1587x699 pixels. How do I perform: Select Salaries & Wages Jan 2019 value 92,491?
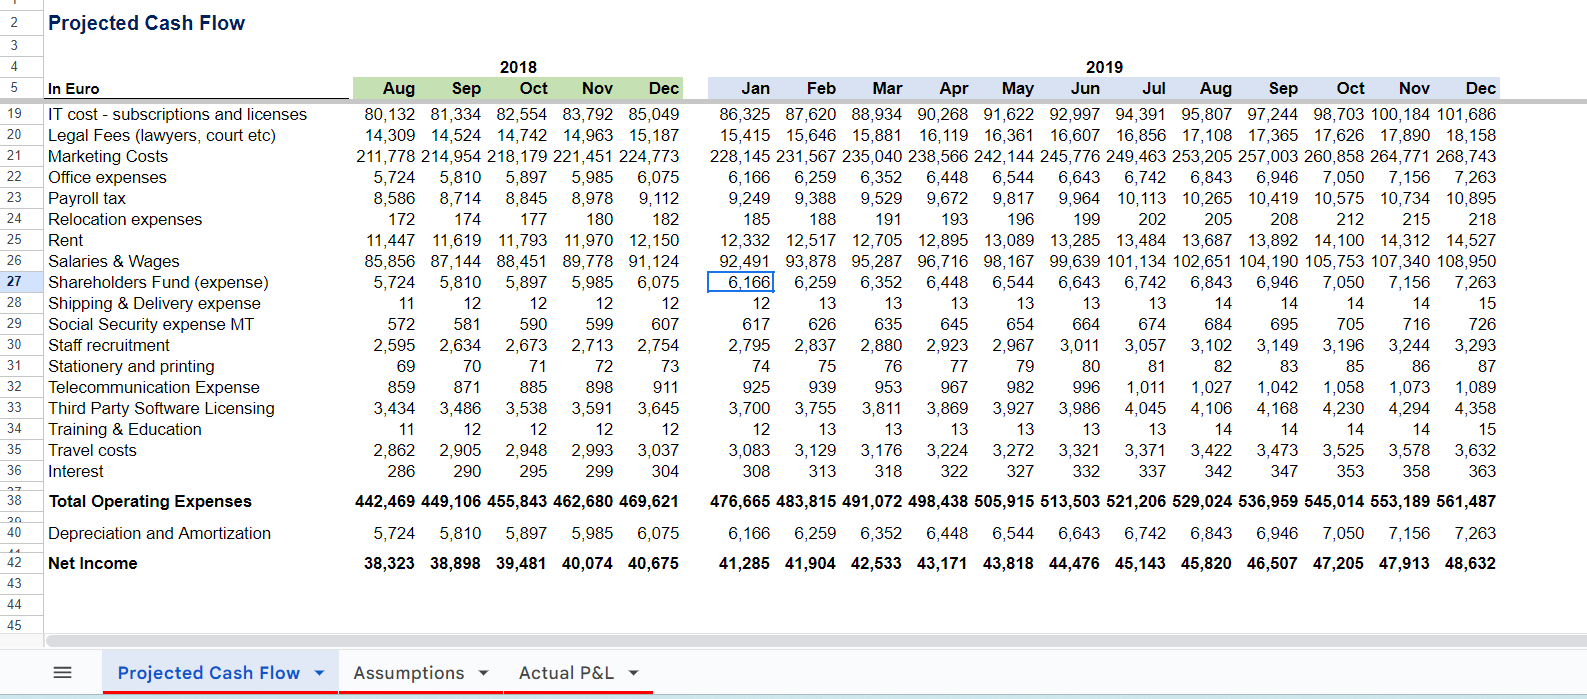point(744,261)
